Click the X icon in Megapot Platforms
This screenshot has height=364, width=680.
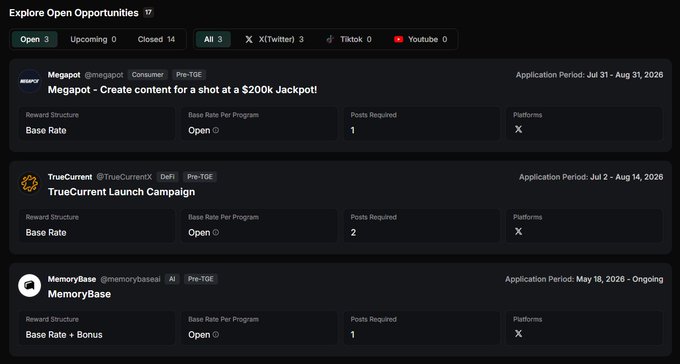pos(518,129)
